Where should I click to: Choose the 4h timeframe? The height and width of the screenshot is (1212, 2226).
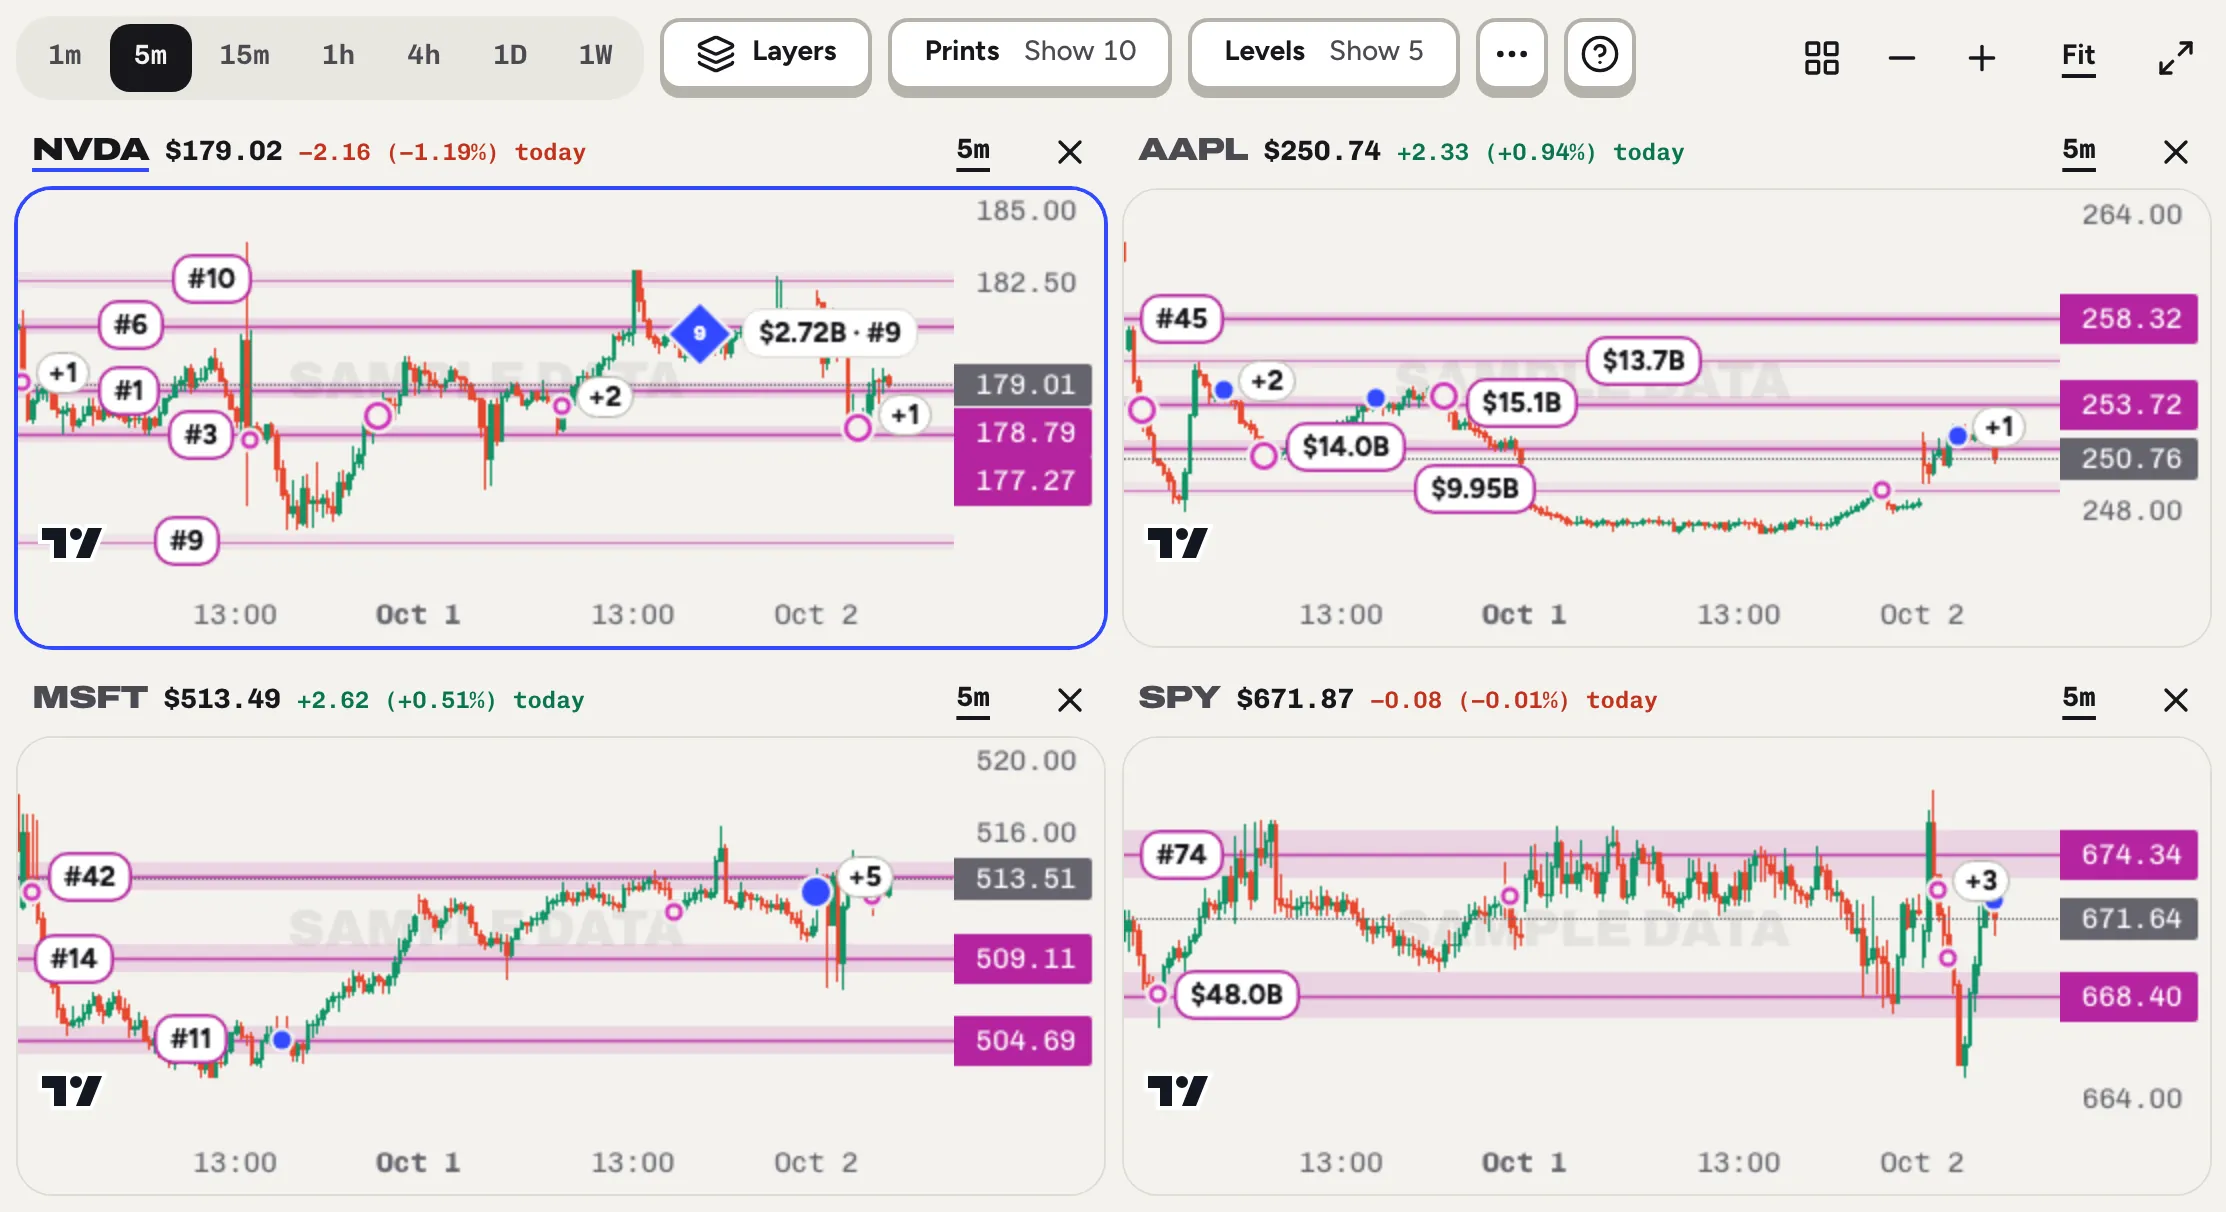[x=423, y=55]
